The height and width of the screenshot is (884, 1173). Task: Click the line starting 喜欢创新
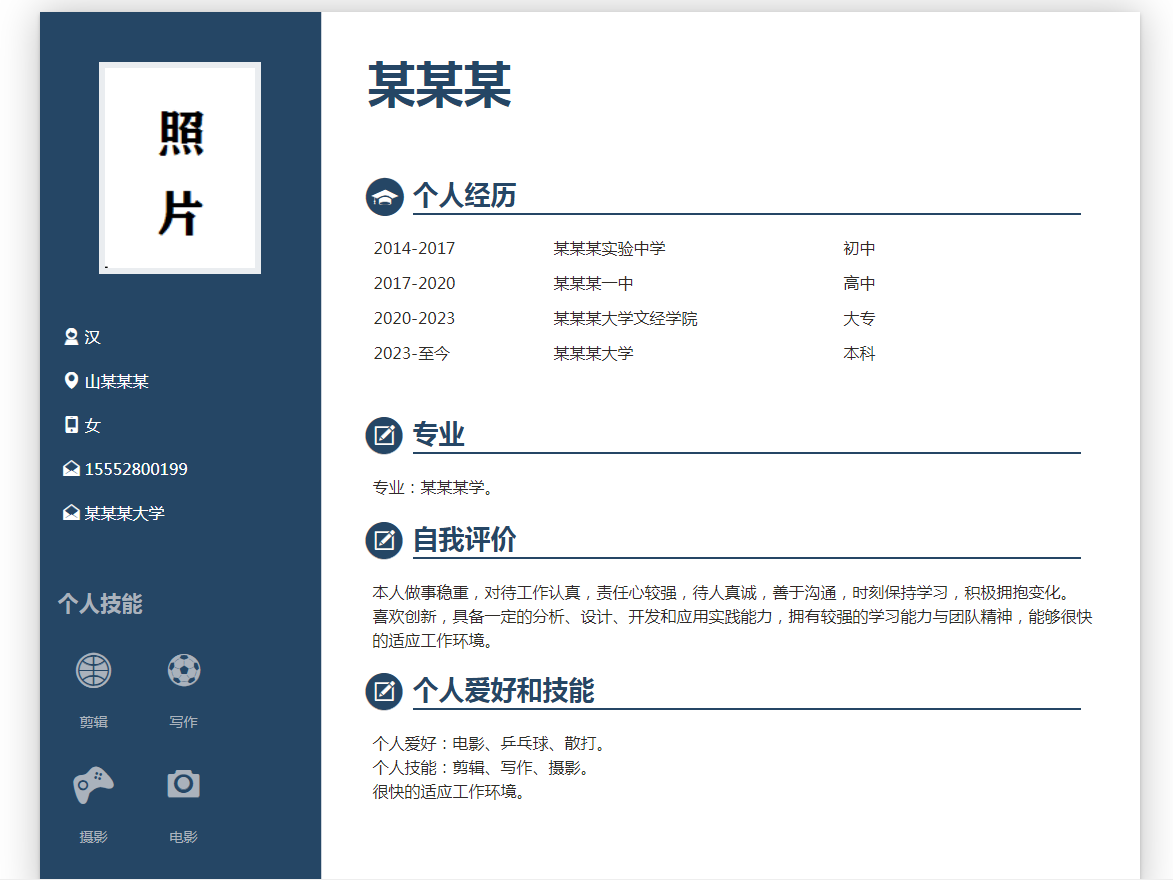(x=732, y=617)
